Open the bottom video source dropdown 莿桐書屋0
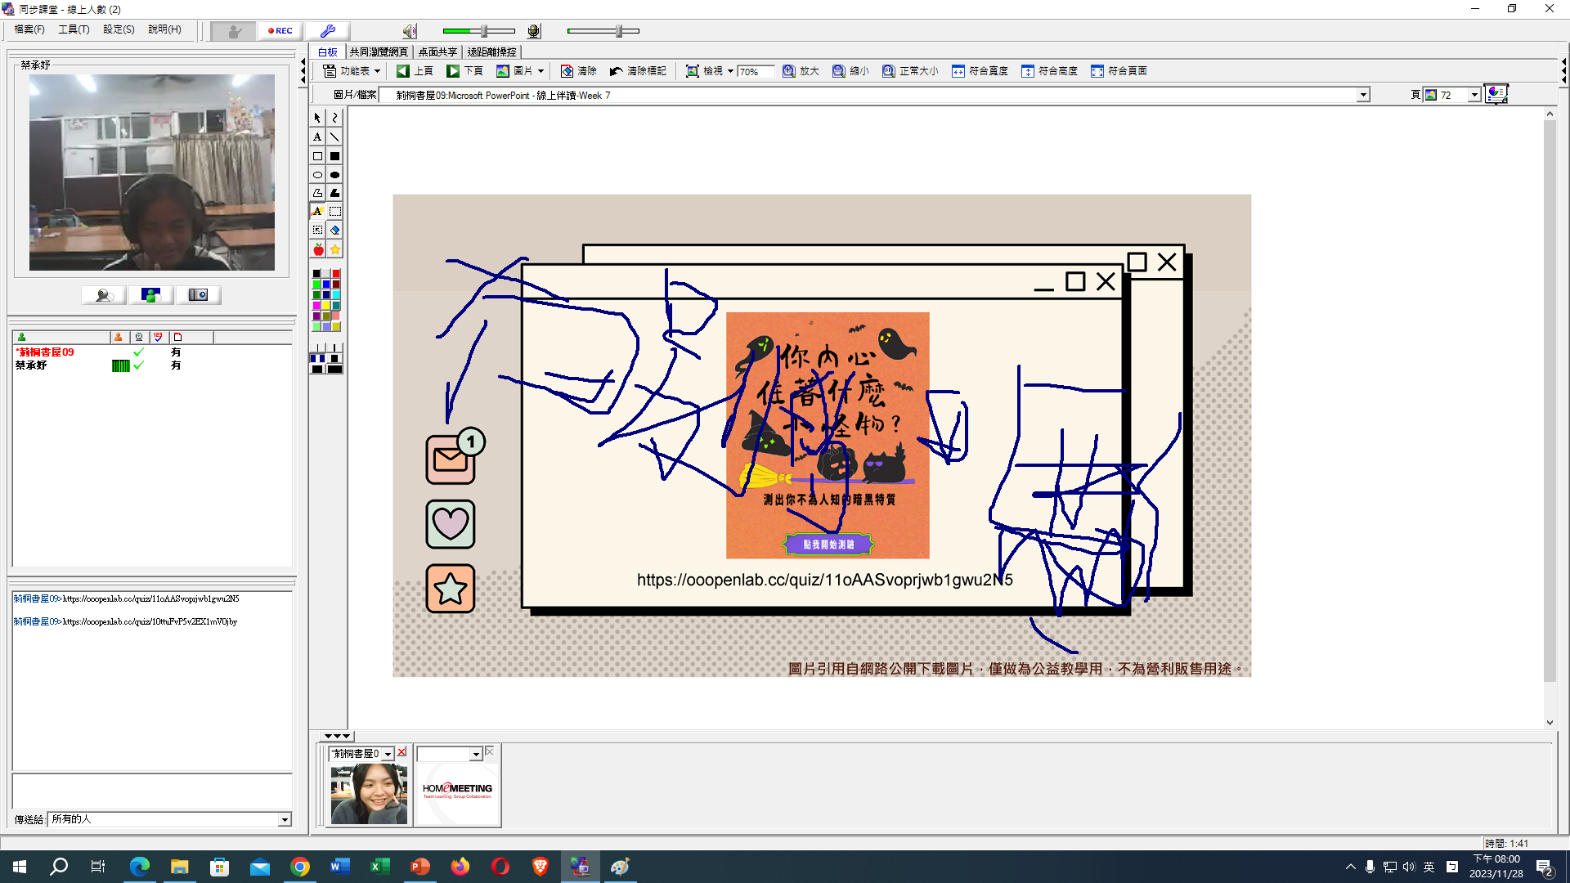Screen dimensions: 1570x883 pyautogui.click(x=387, y=754)
